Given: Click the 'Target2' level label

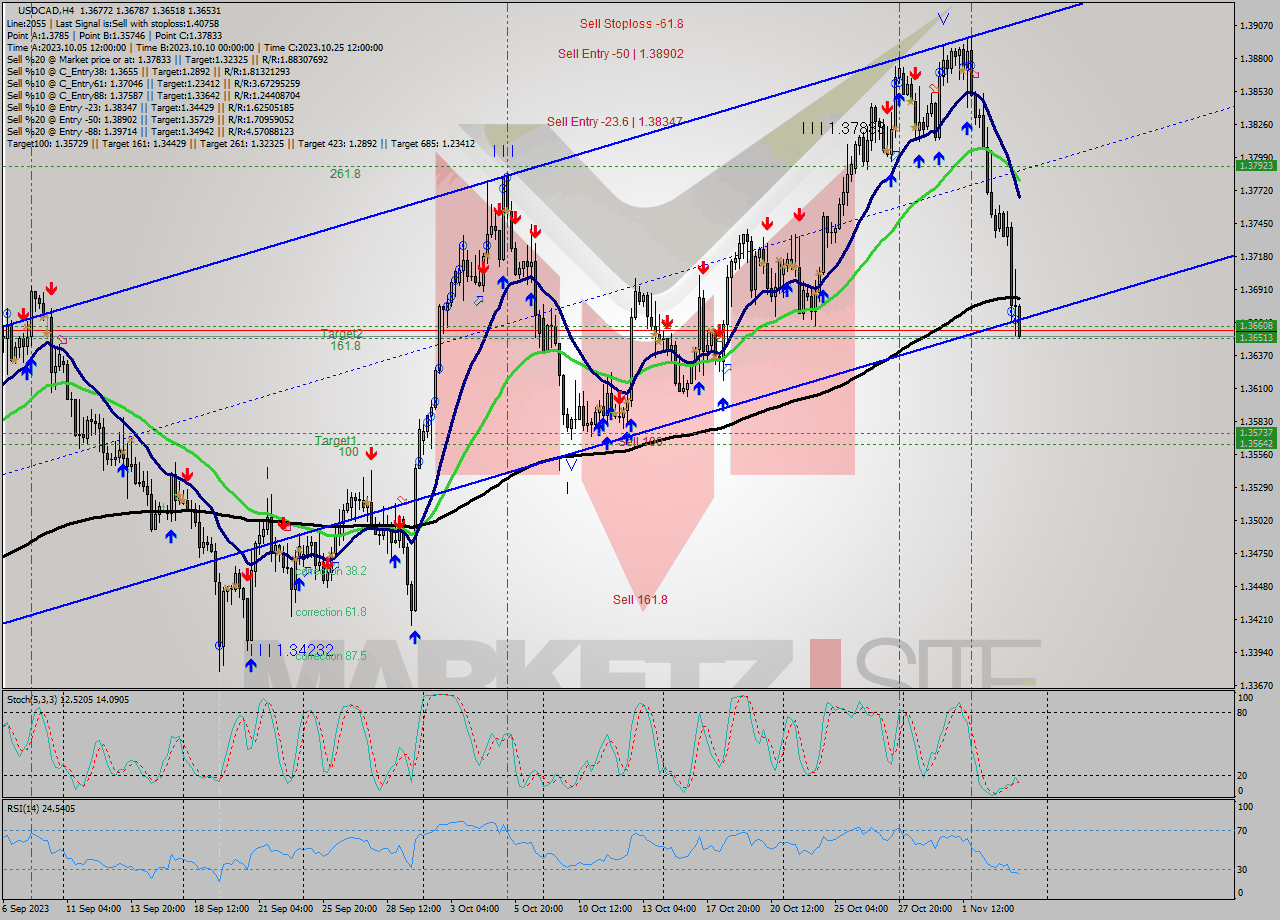Looking at the screenshot, I should tap(341, 333).
